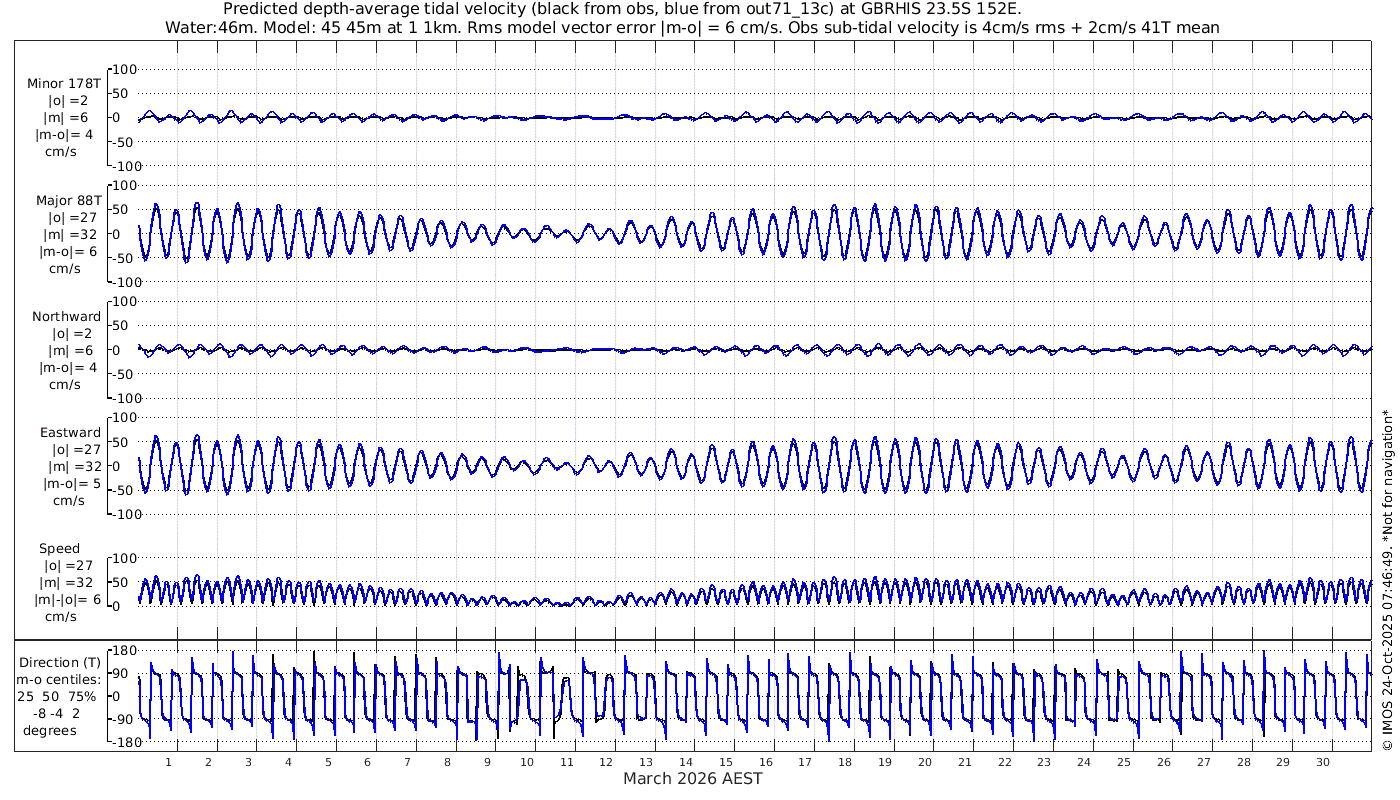Click the day "1" label on the date axis
This screenshot has width=1400, height=800.
point(169,762)
